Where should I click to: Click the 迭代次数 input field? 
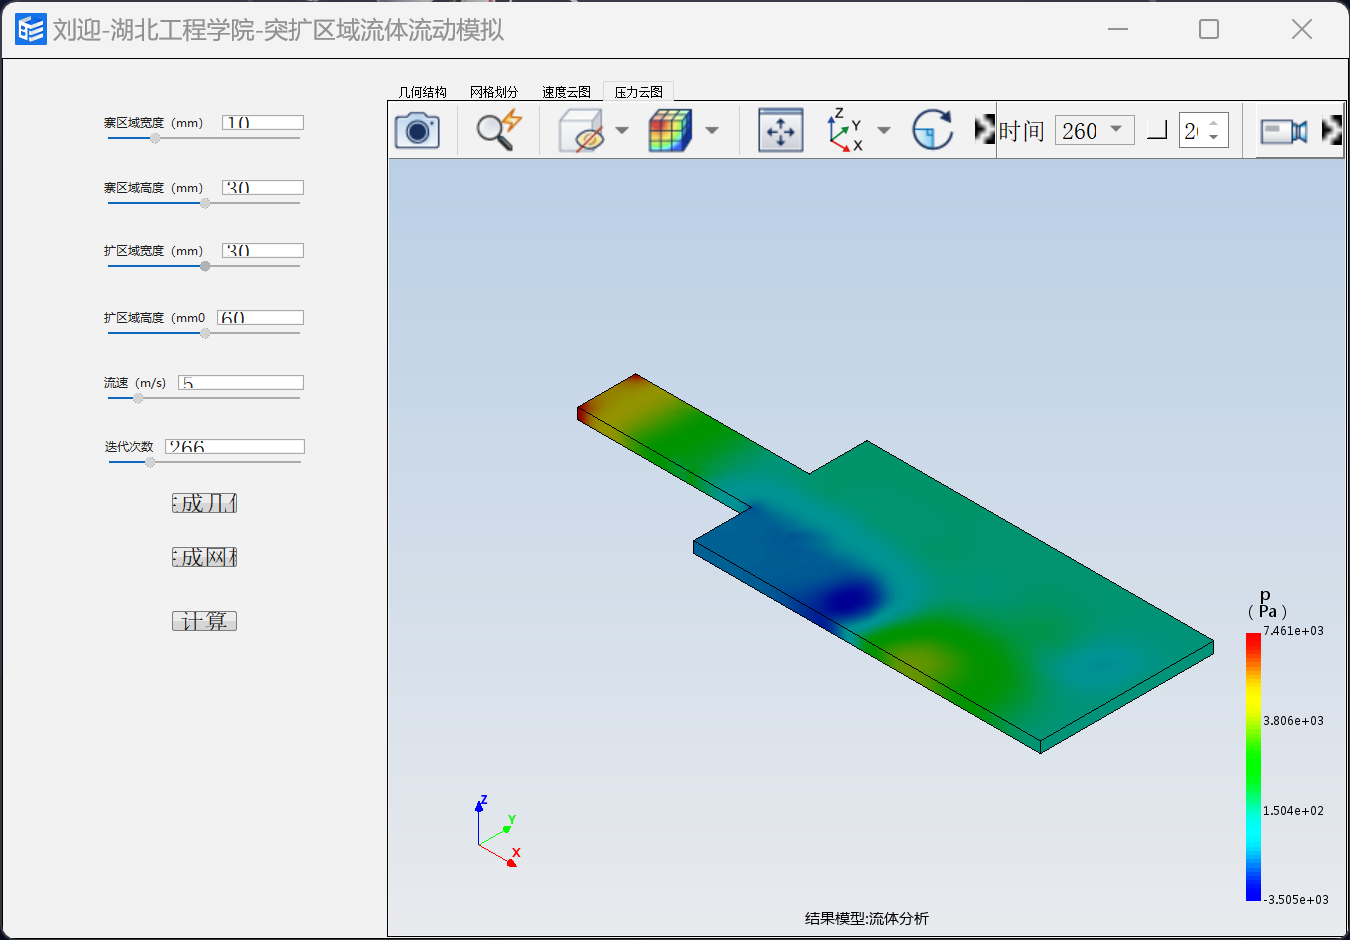pos(235,446)
